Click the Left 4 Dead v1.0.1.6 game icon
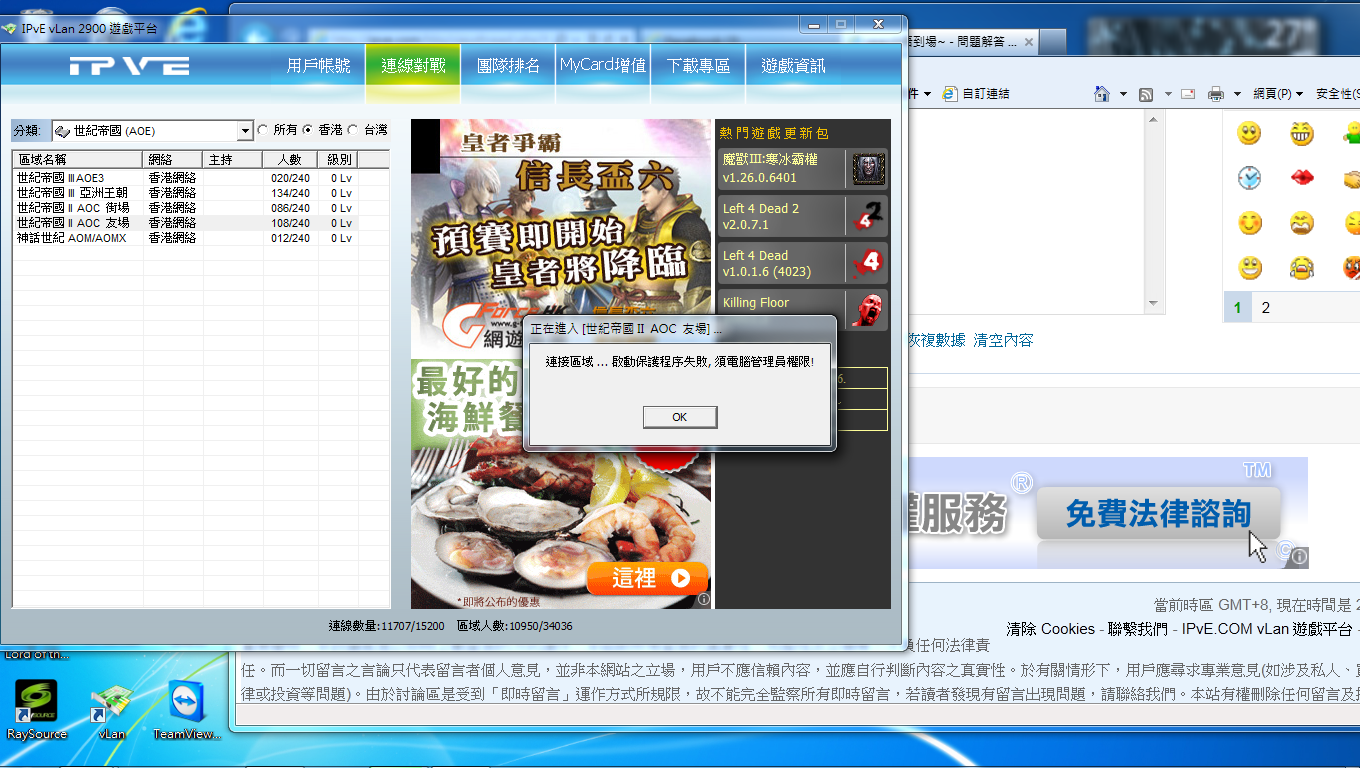Viewport: 1360px width, 768px height. tap(868, 263)
